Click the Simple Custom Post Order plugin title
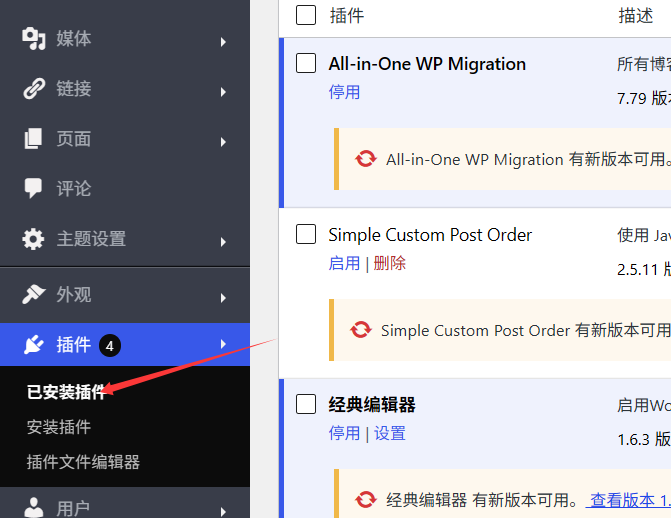671x518 pixels. pos(430,235)
